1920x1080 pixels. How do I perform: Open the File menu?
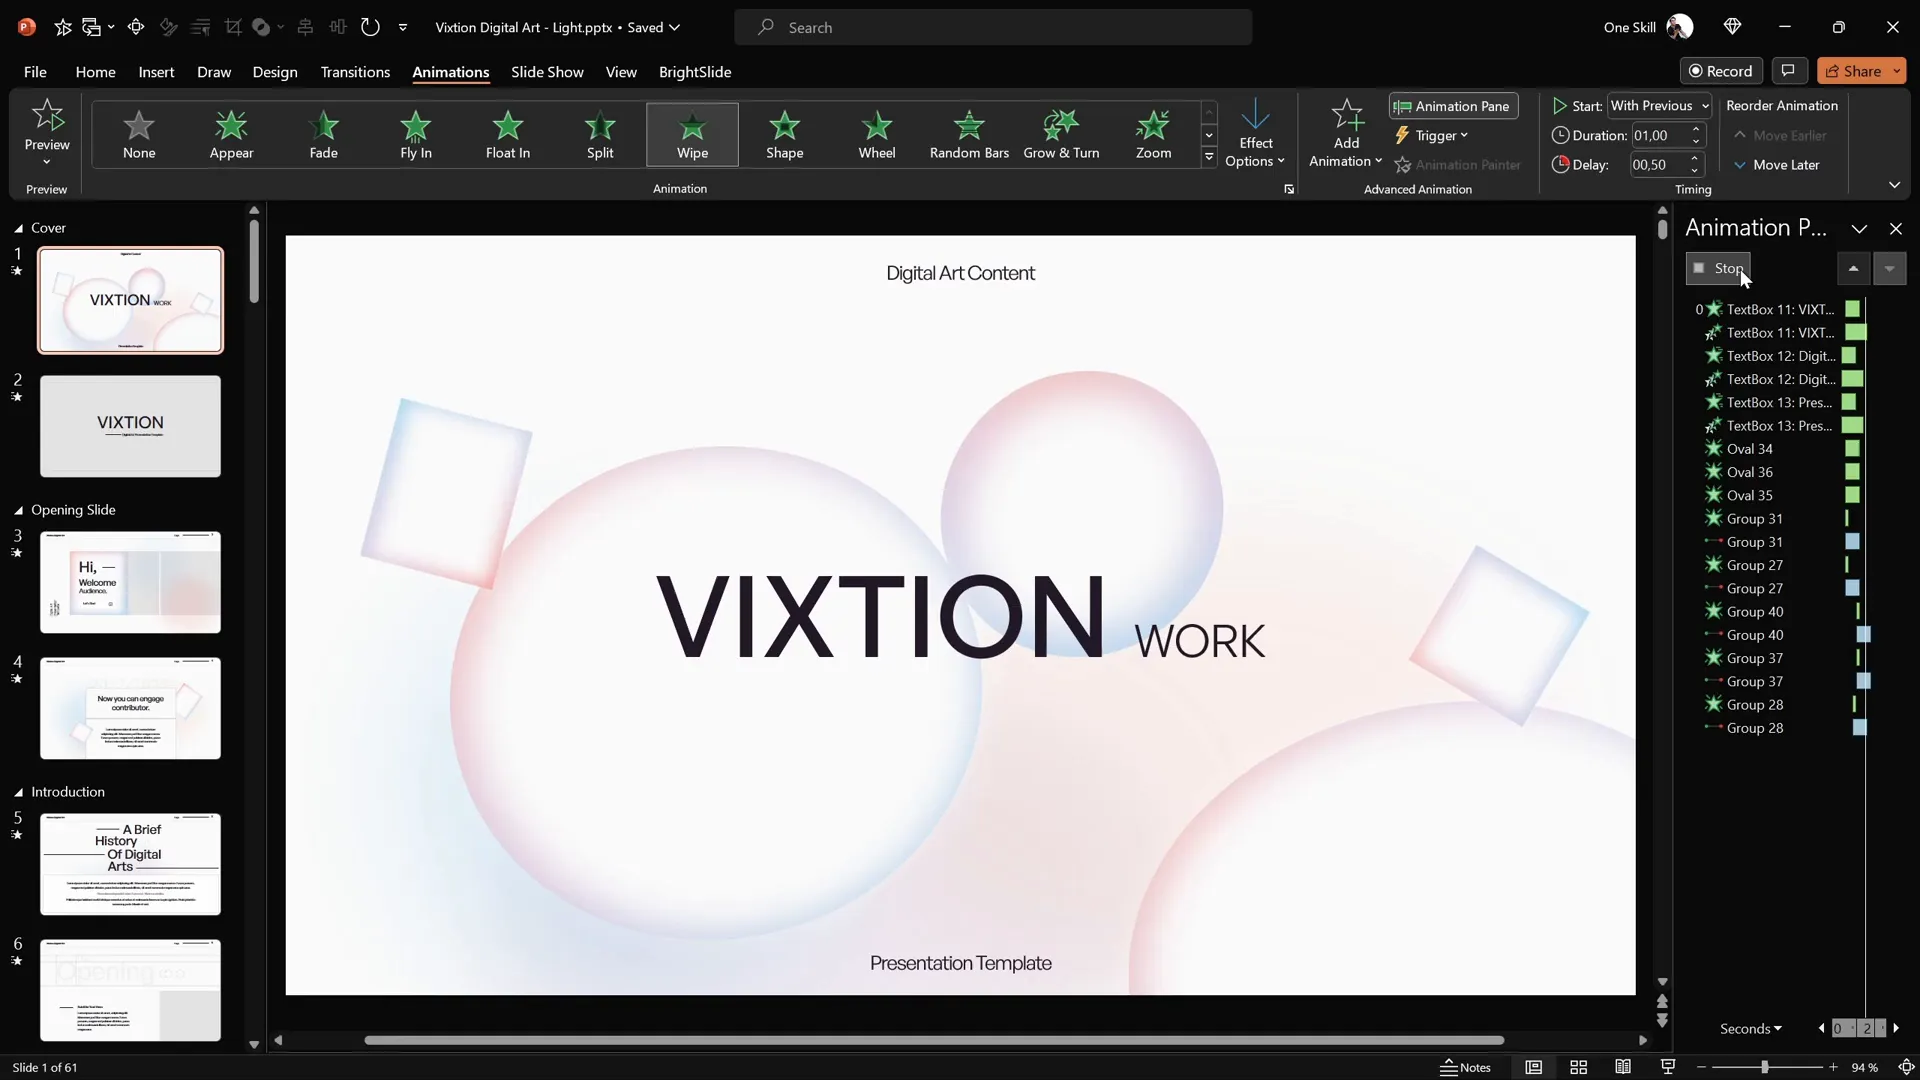coord(35,72)
